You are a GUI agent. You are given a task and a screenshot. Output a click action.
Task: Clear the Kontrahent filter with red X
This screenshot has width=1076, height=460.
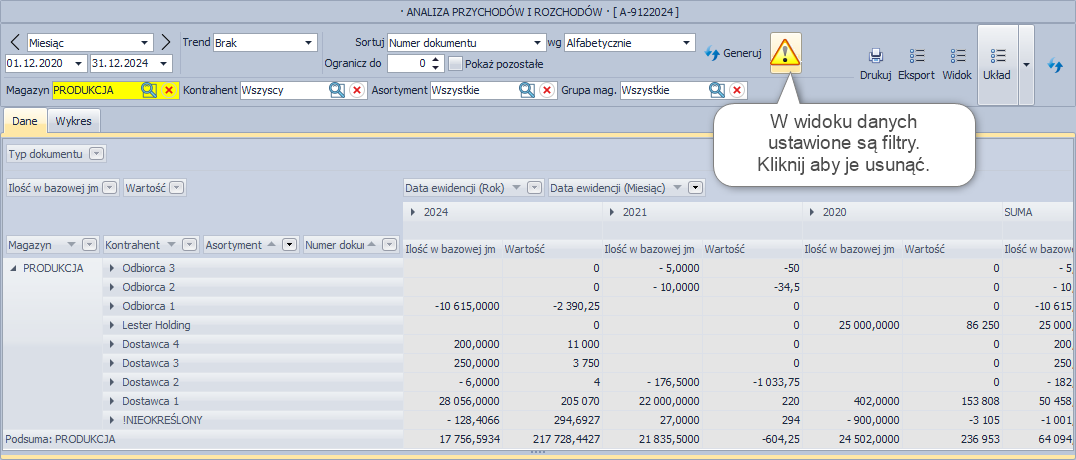pos(358,90)
